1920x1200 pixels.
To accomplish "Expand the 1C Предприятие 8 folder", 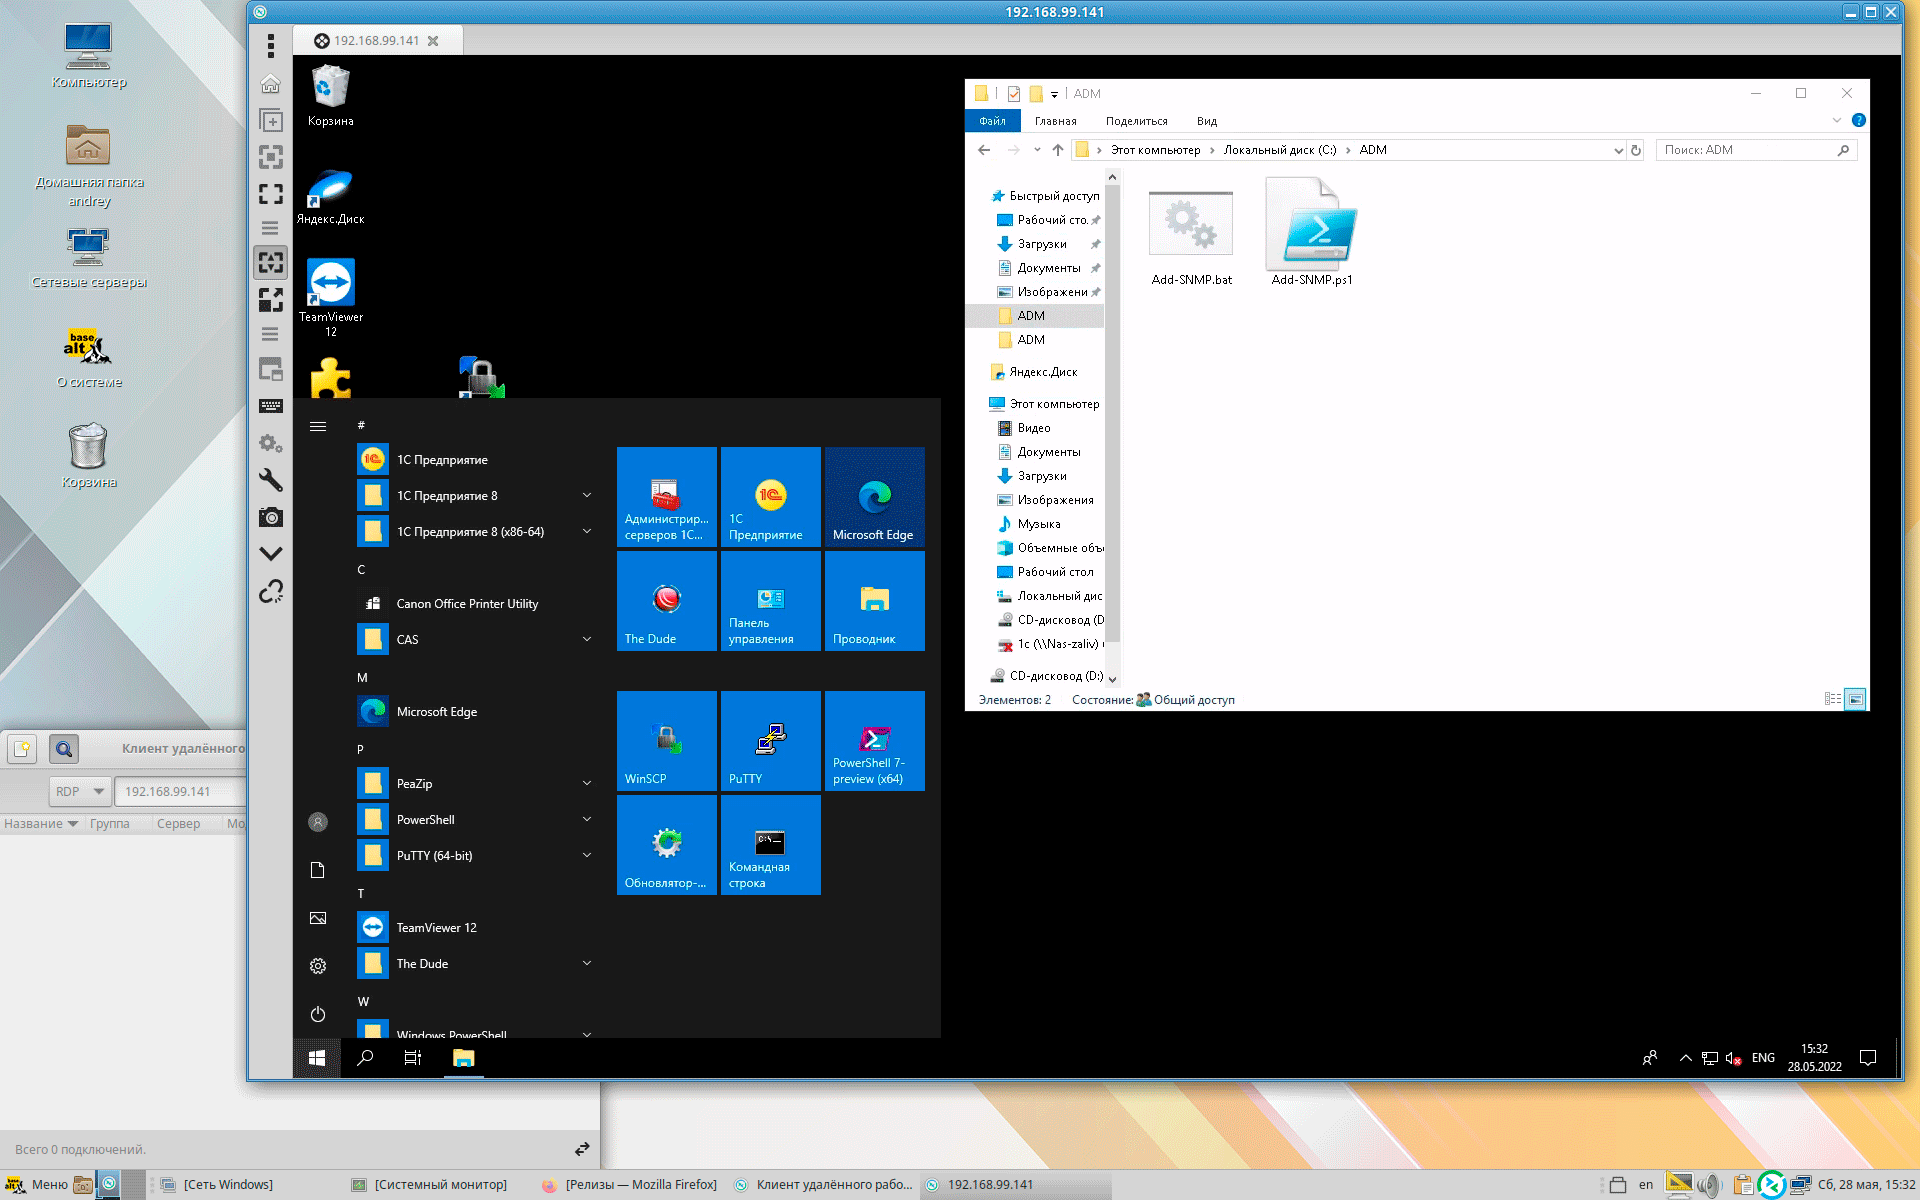I will tap(587, 496).
